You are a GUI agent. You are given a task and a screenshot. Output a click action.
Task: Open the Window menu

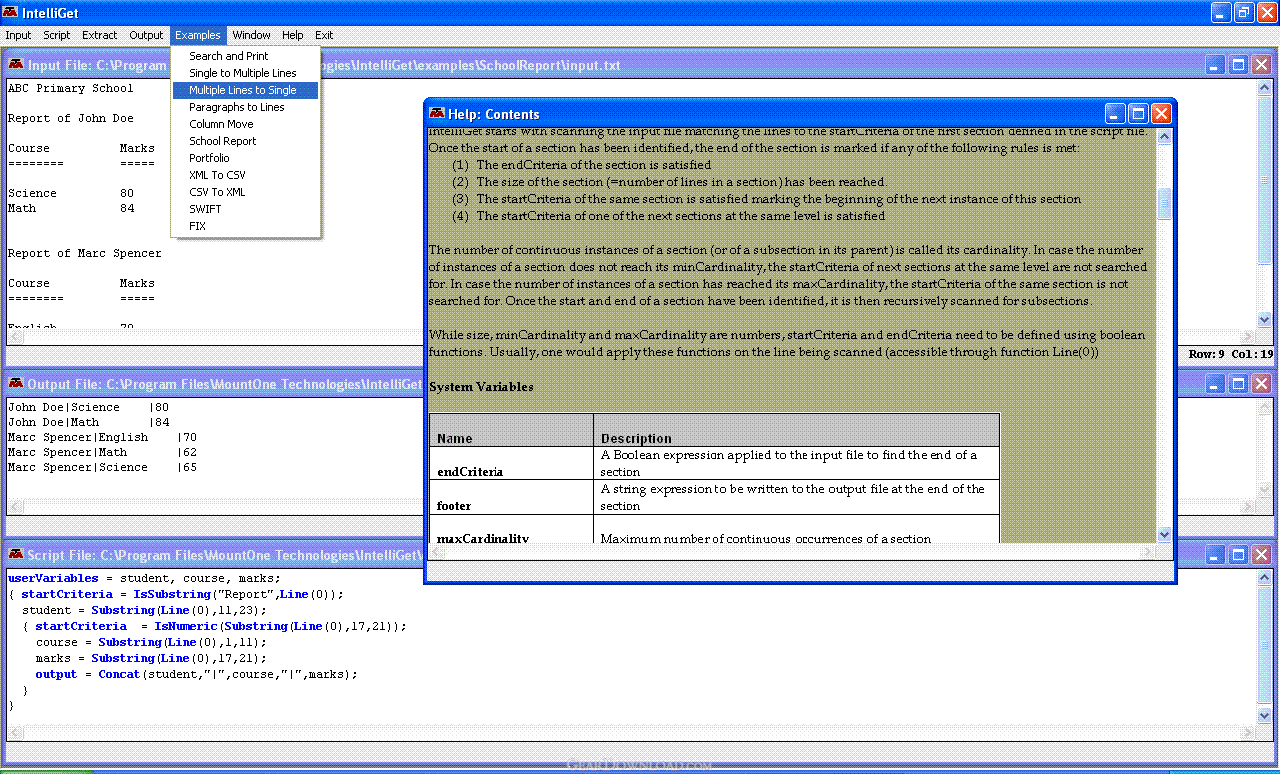(252, 35)
